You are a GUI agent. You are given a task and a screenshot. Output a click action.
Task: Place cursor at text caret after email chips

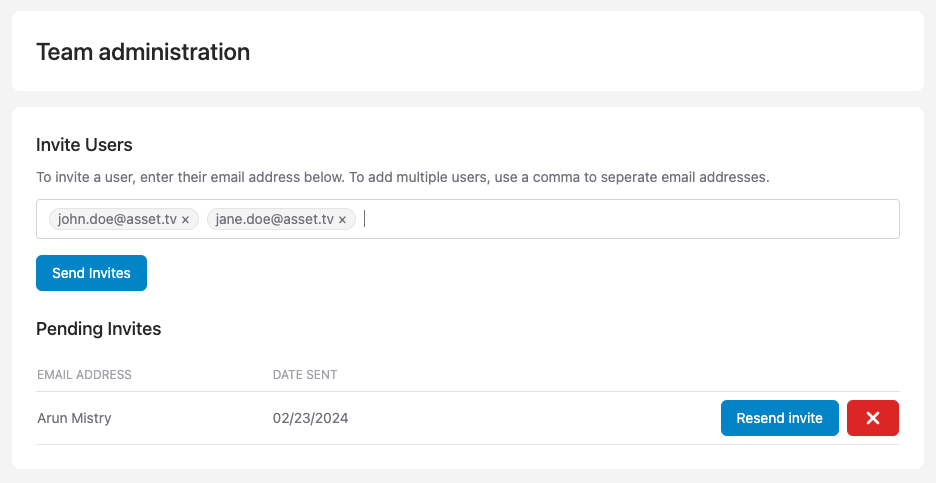coord(366,219)
